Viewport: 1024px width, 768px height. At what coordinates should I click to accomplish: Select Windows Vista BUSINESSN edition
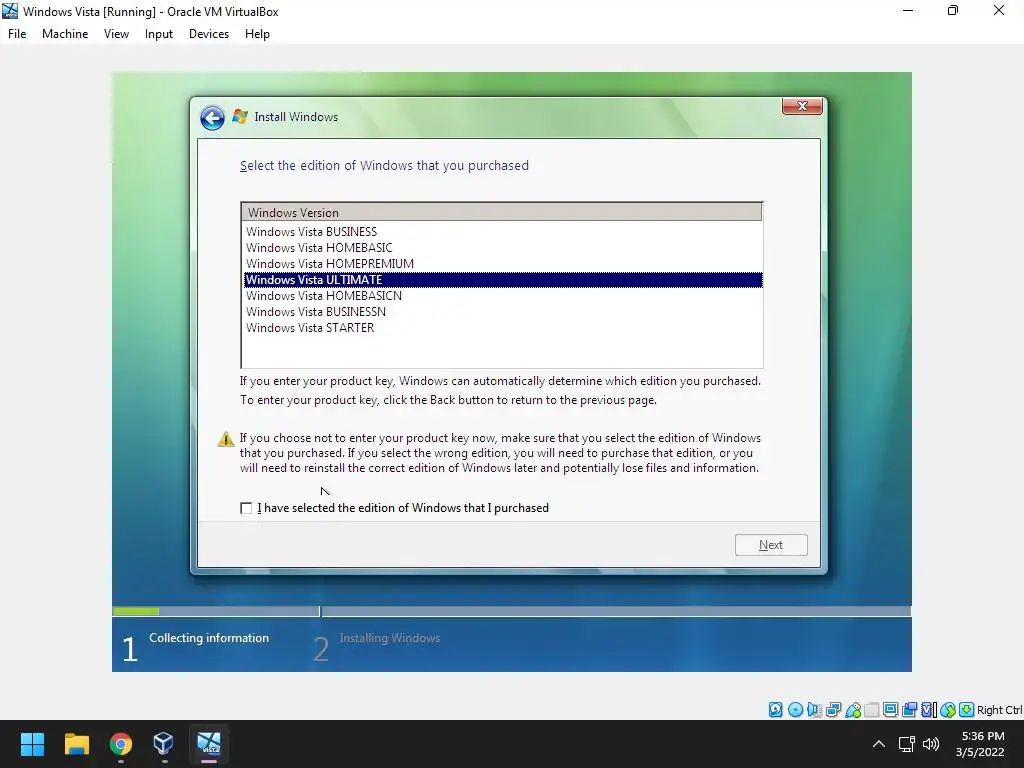tap(503, 312)
